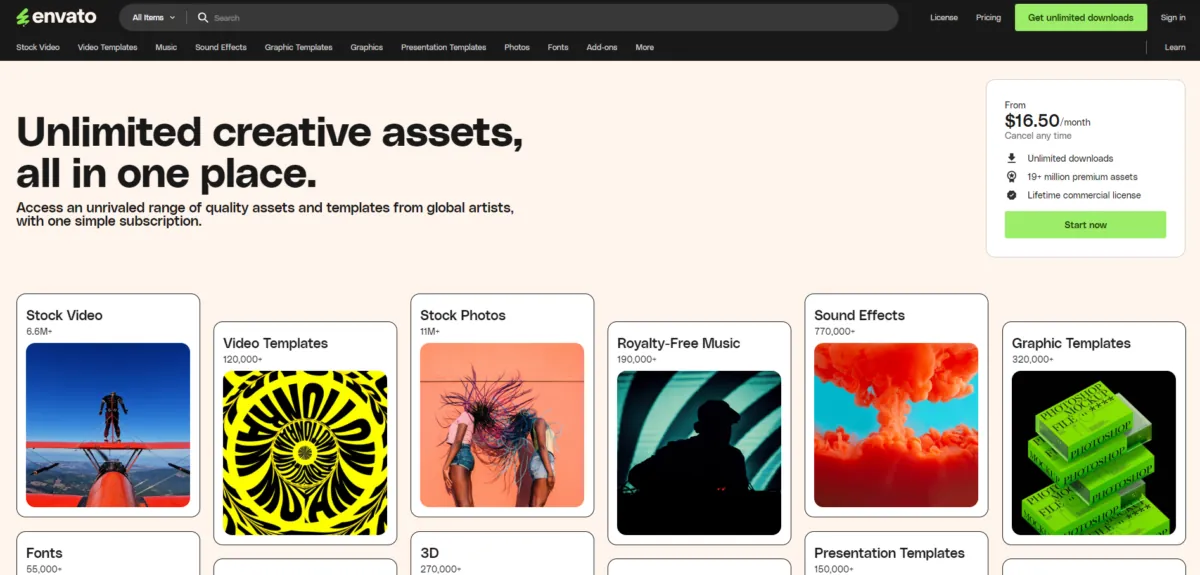This screenshot has height=575, width=1200.
Task: Click the Sound Effects card title
Action: point(859,315)
